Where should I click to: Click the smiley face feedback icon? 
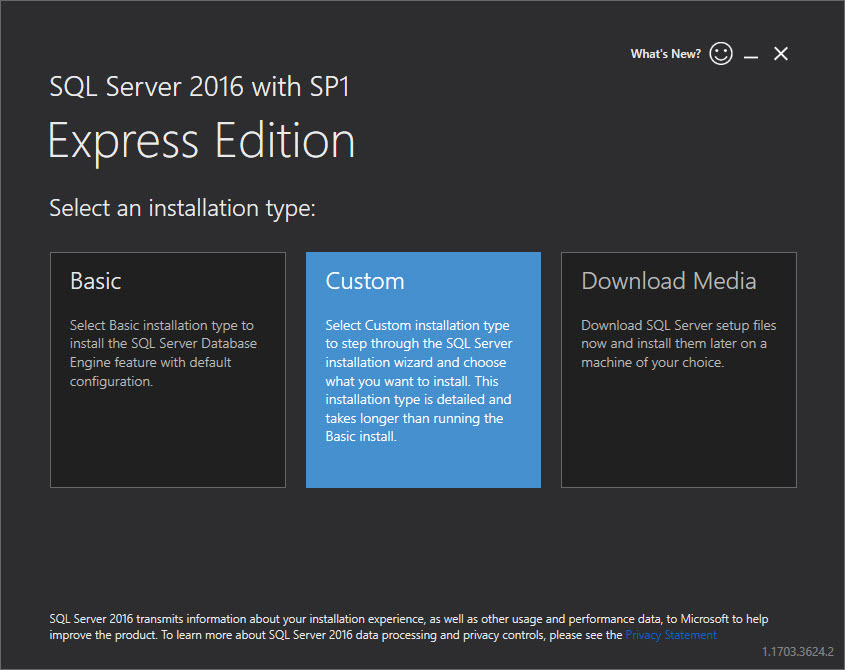(721, 54)
